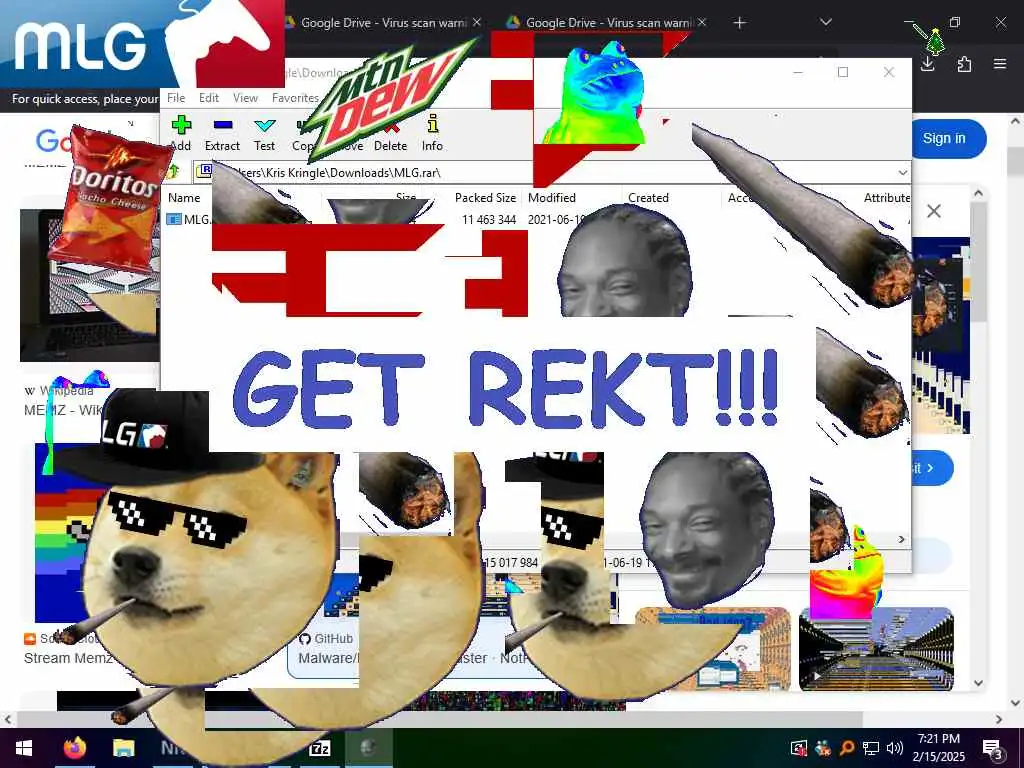Viewport: 1024px width, 768px height.
Task: Open the 7-Zip Edit menu
Action: coord(209,97)
